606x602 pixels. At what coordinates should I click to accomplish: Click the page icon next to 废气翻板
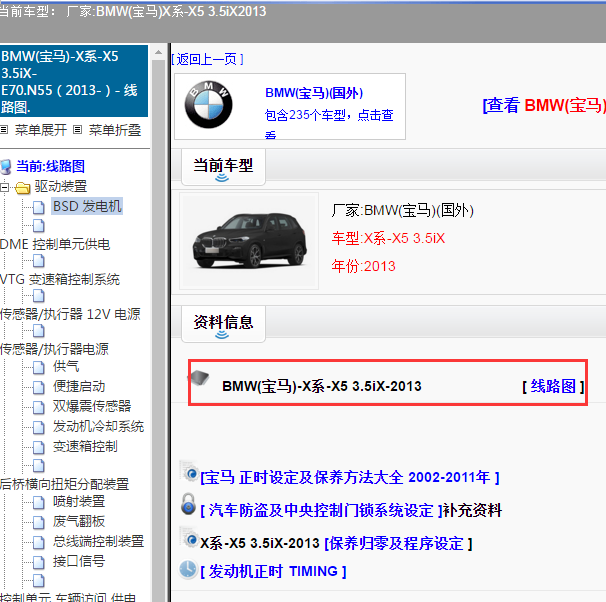(x=38, y=522)
